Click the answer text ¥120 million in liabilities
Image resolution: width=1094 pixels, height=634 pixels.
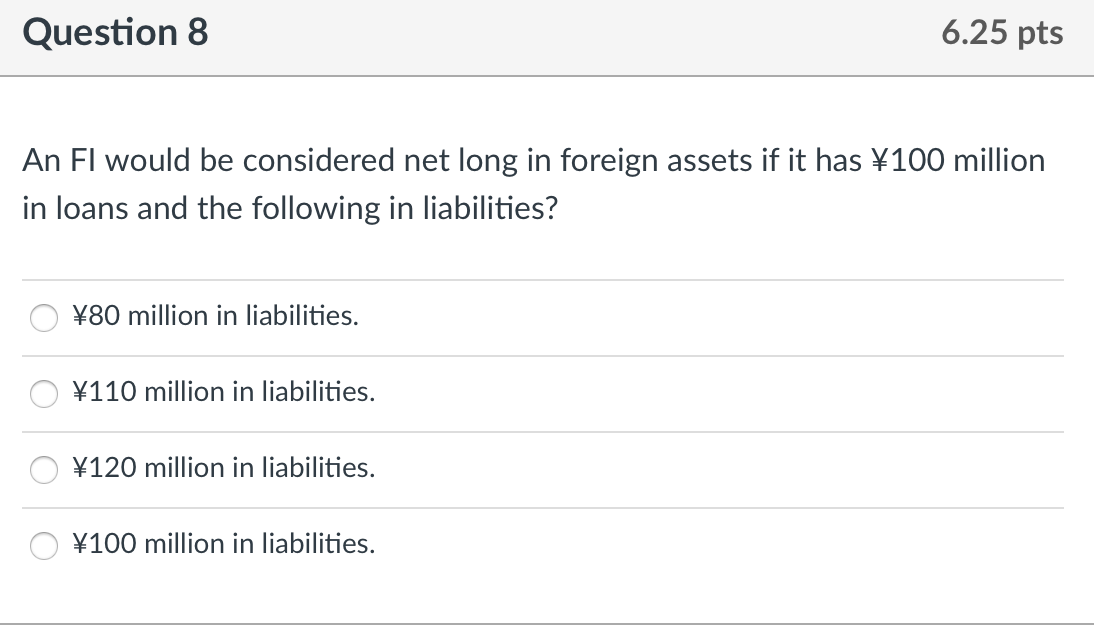tap(224, 468)
